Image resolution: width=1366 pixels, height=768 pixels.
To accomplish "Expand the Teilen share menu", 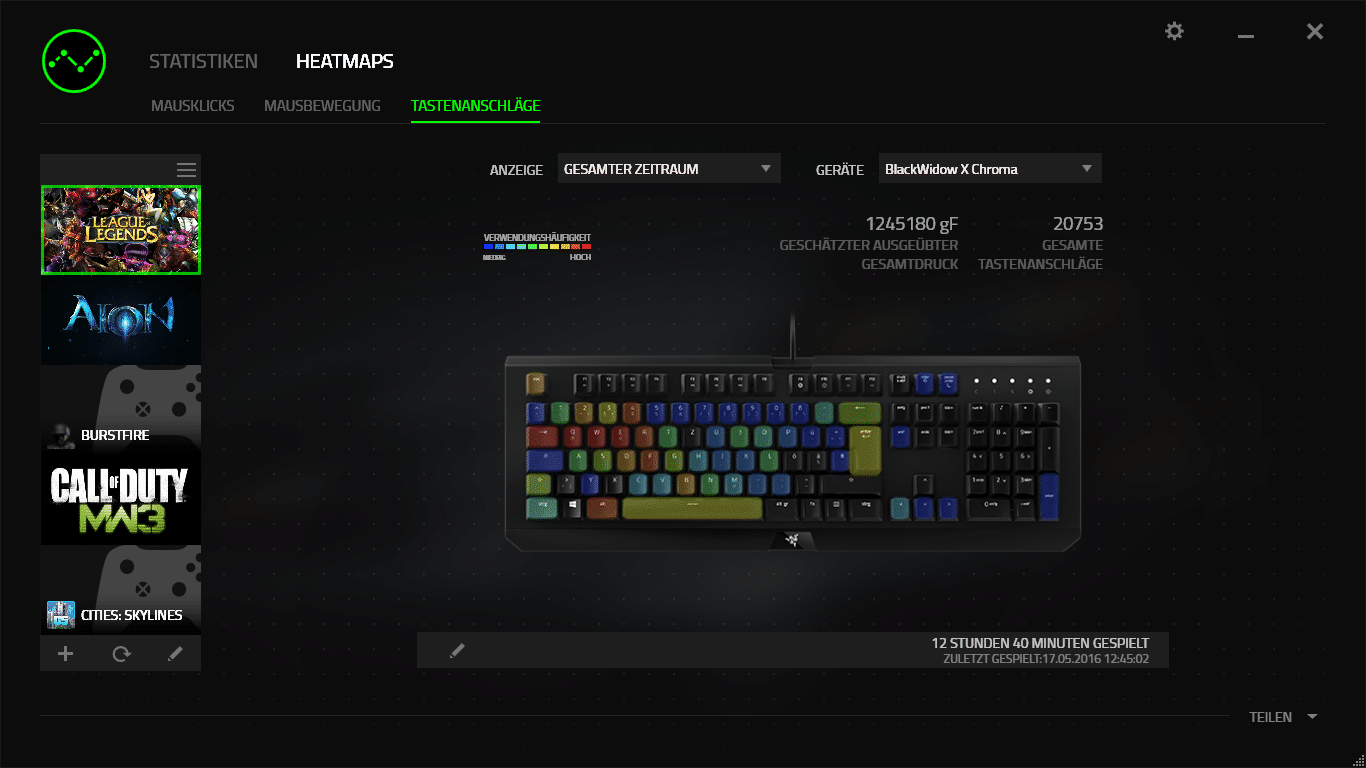I will (x=1283, y=717).
